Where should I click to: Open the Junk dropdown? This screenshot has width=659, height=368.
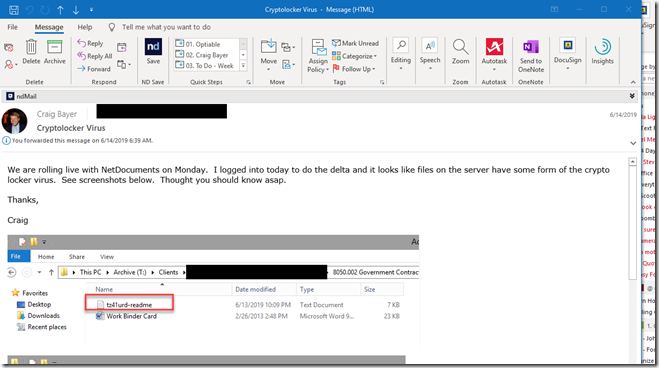(11, 65)
